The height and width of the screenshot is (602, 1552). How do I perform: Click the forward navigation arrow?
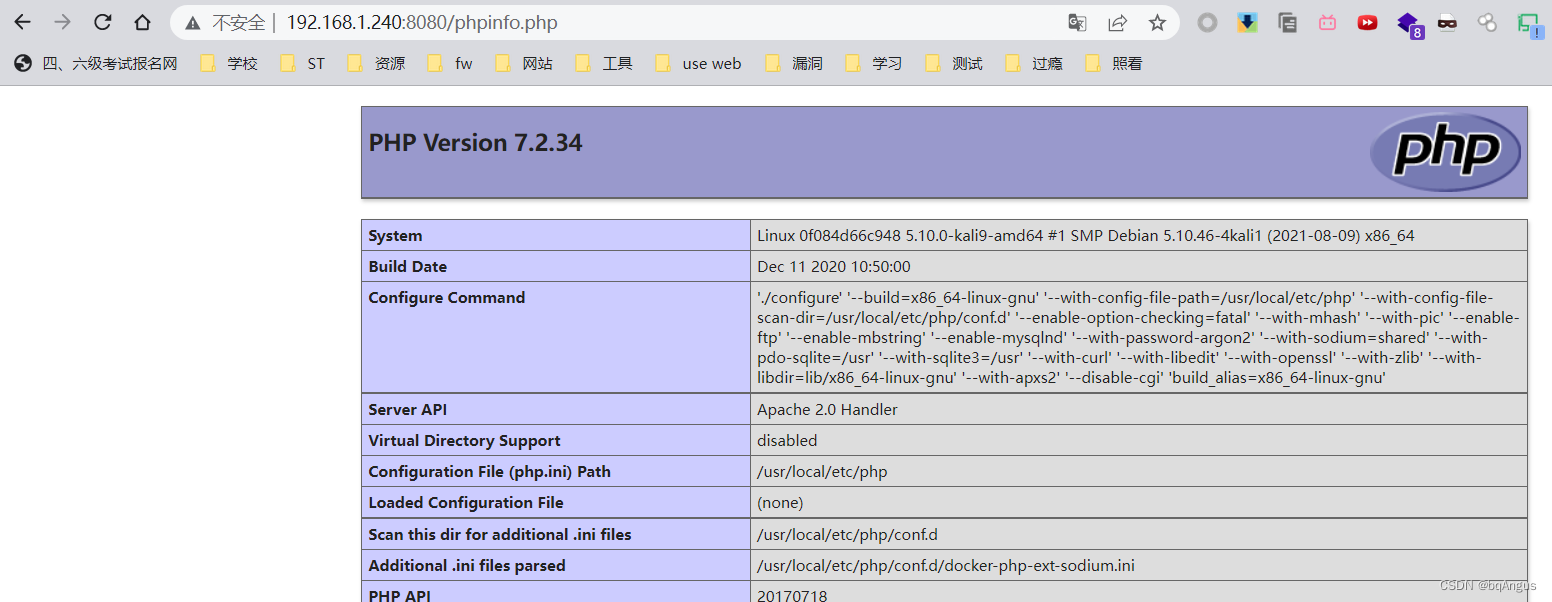pos(62,22)
